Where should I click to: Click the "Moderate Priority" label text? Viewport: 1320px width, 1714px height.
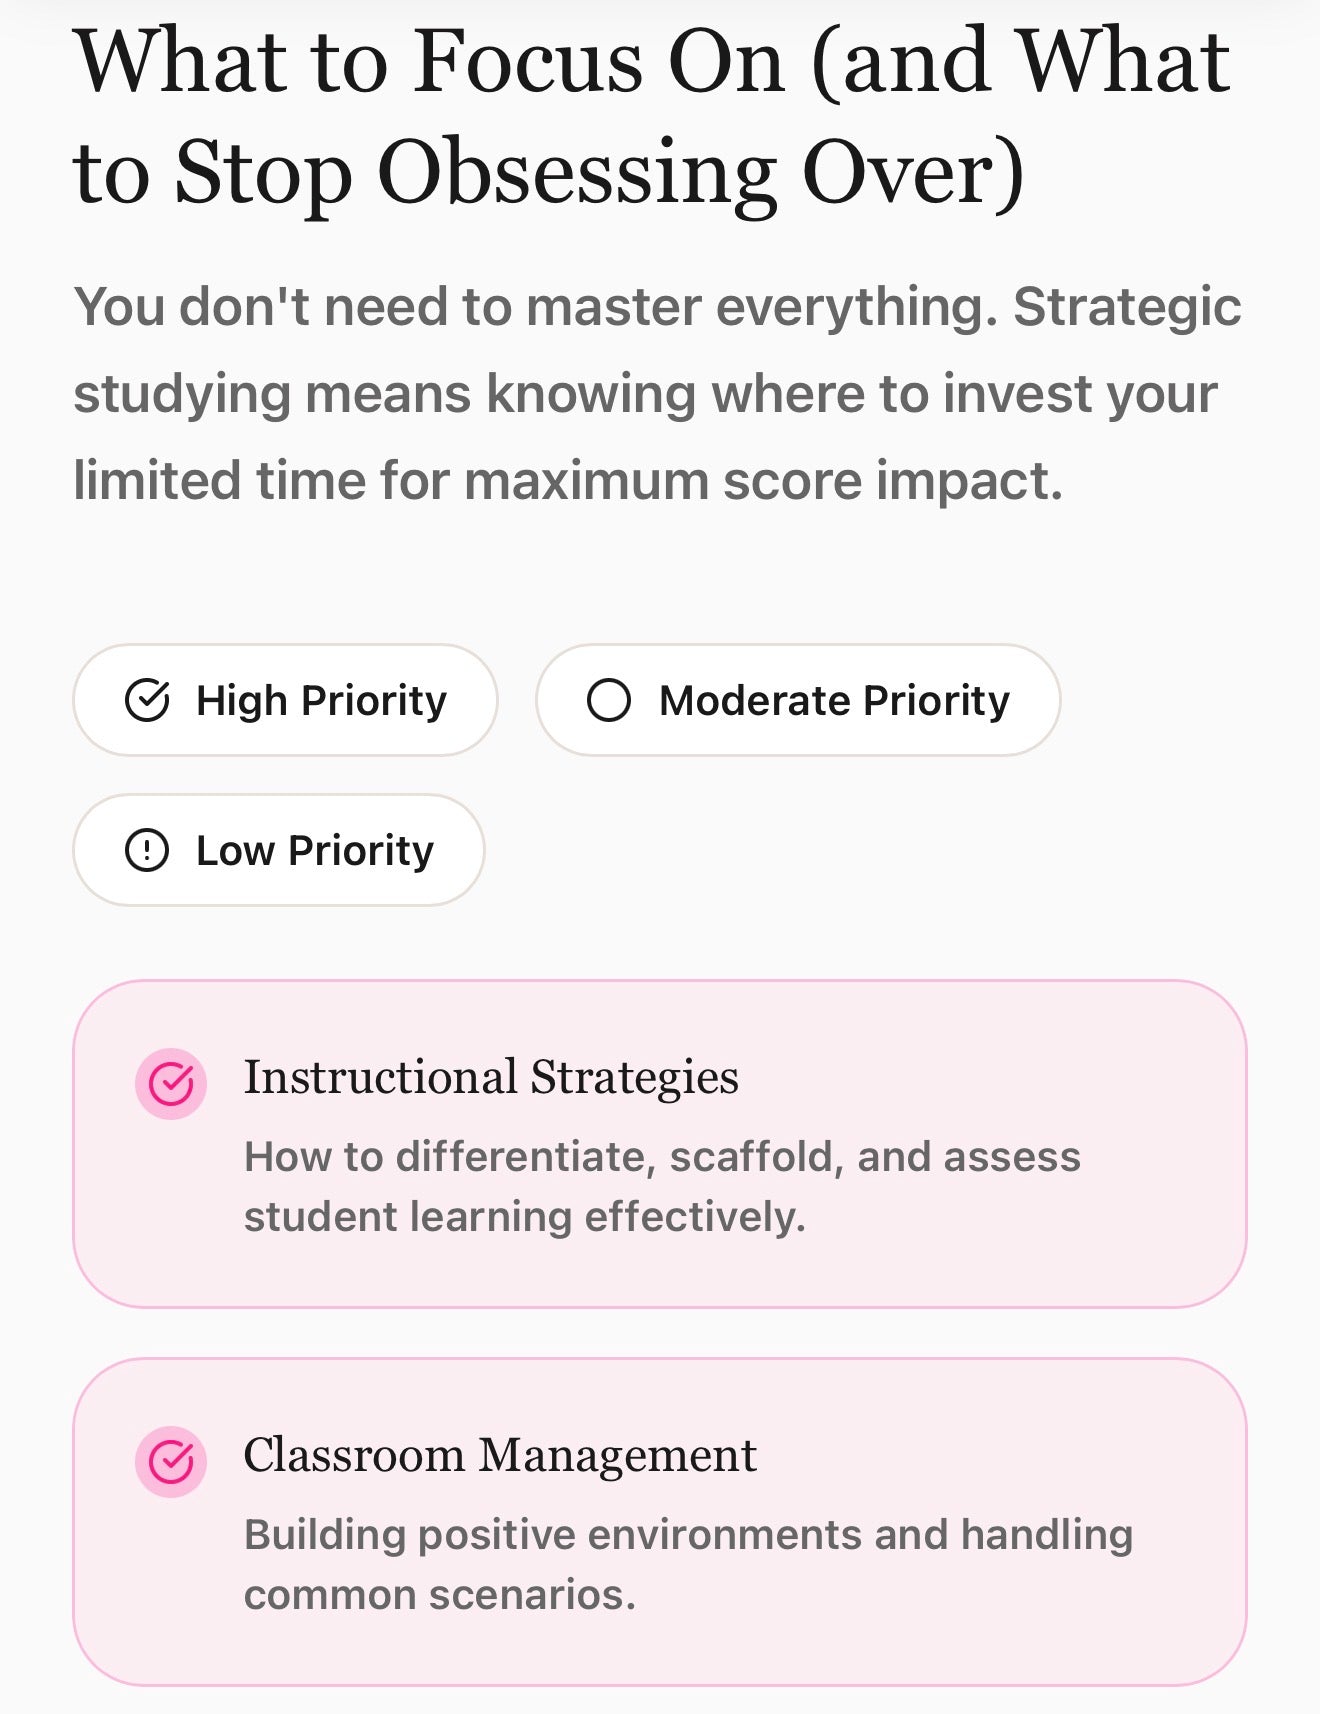tap(834, 700)
